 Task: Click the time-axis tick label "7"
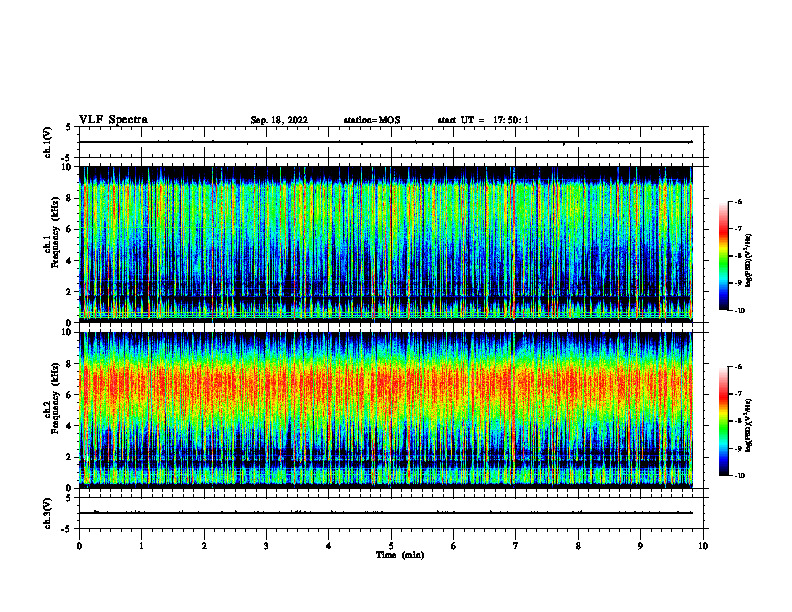516,546
